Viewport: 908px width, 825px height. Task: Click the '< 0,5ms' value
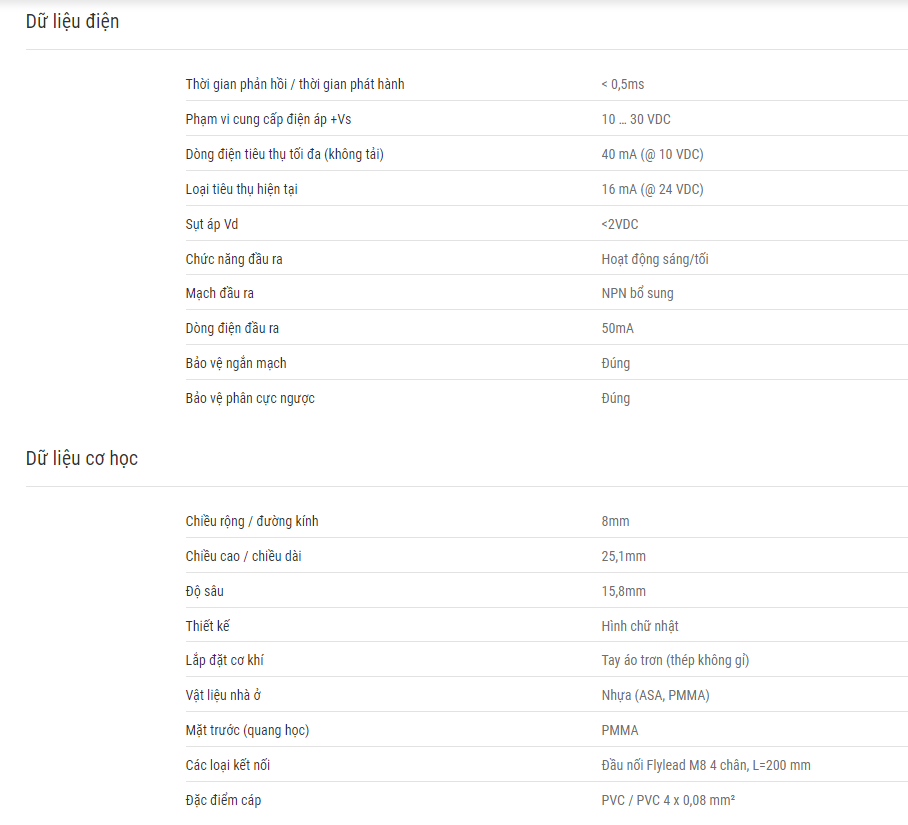(623, 85)
